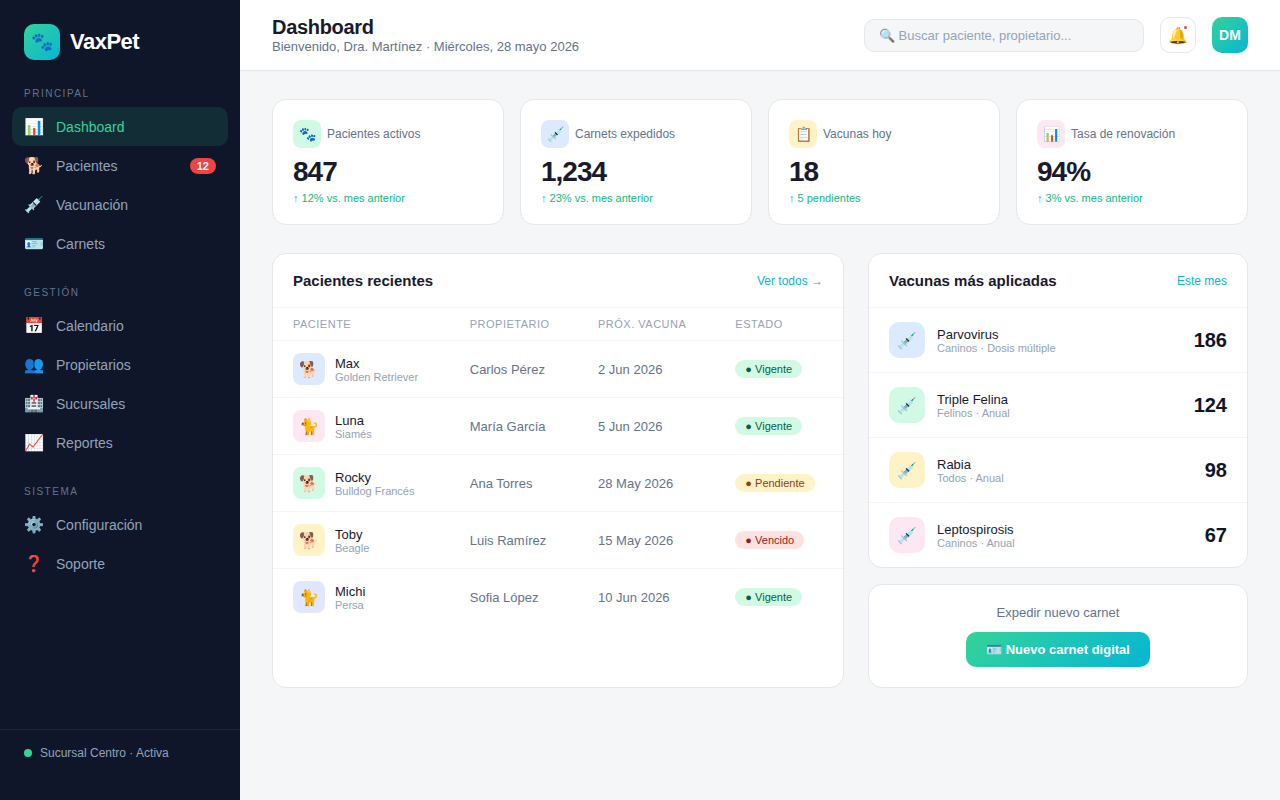Click Rocky's 'Pendiente' status badge

775,483
